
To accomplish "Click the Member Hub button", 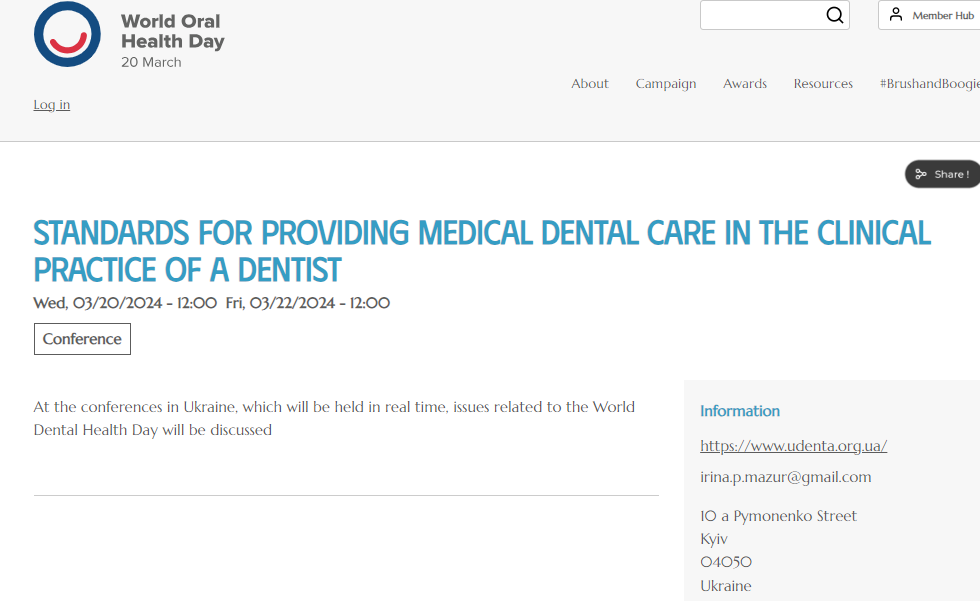I will pos(929,15).
